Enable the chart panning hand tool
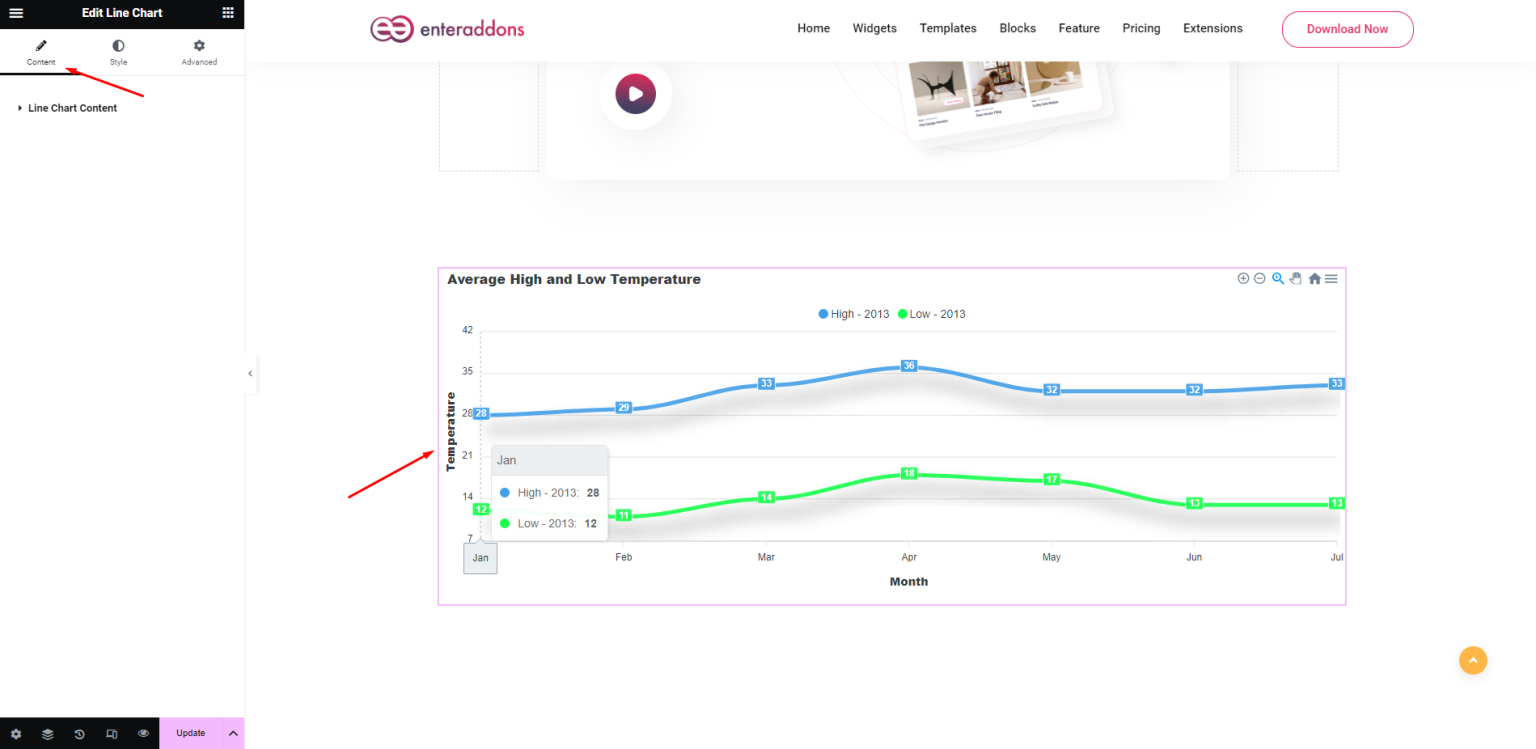This screenshot has width=1536, height=749. pos(1295,278)
